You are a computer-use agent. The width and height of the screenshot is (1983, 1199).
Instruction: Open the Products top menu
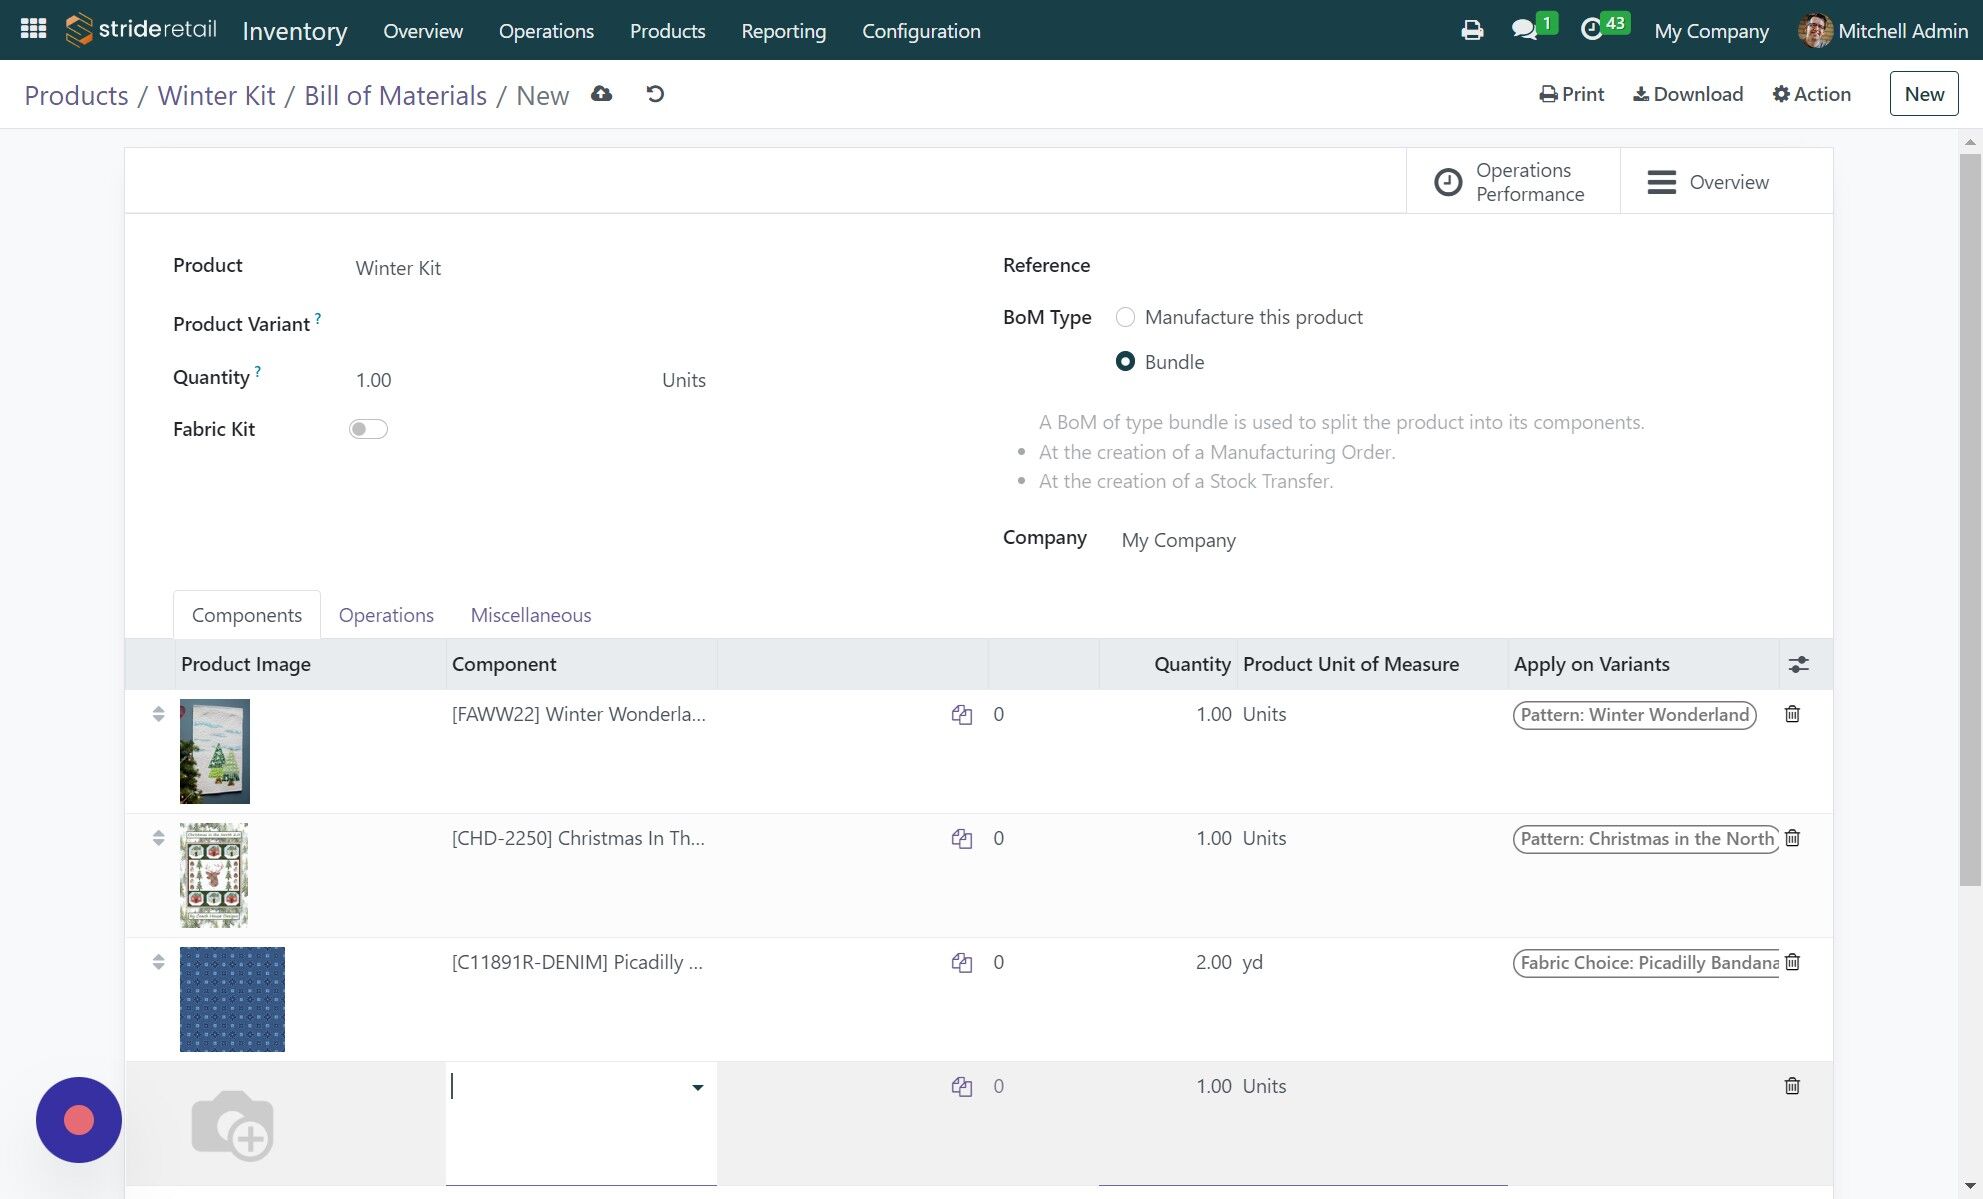coord(667,31)
